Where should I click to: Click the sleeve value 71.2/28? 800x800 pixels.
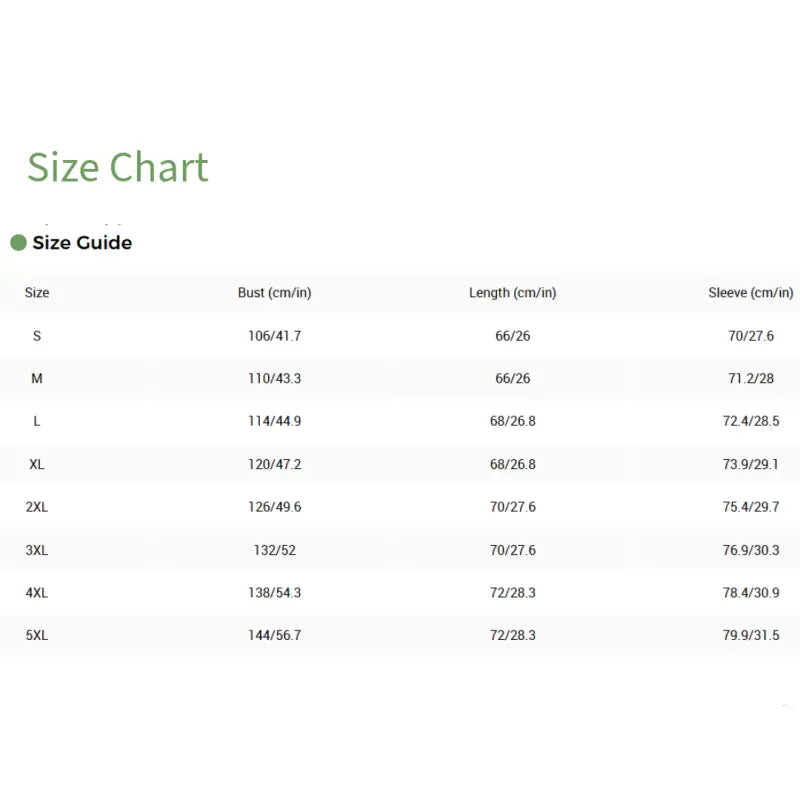(x=750, y=379)
